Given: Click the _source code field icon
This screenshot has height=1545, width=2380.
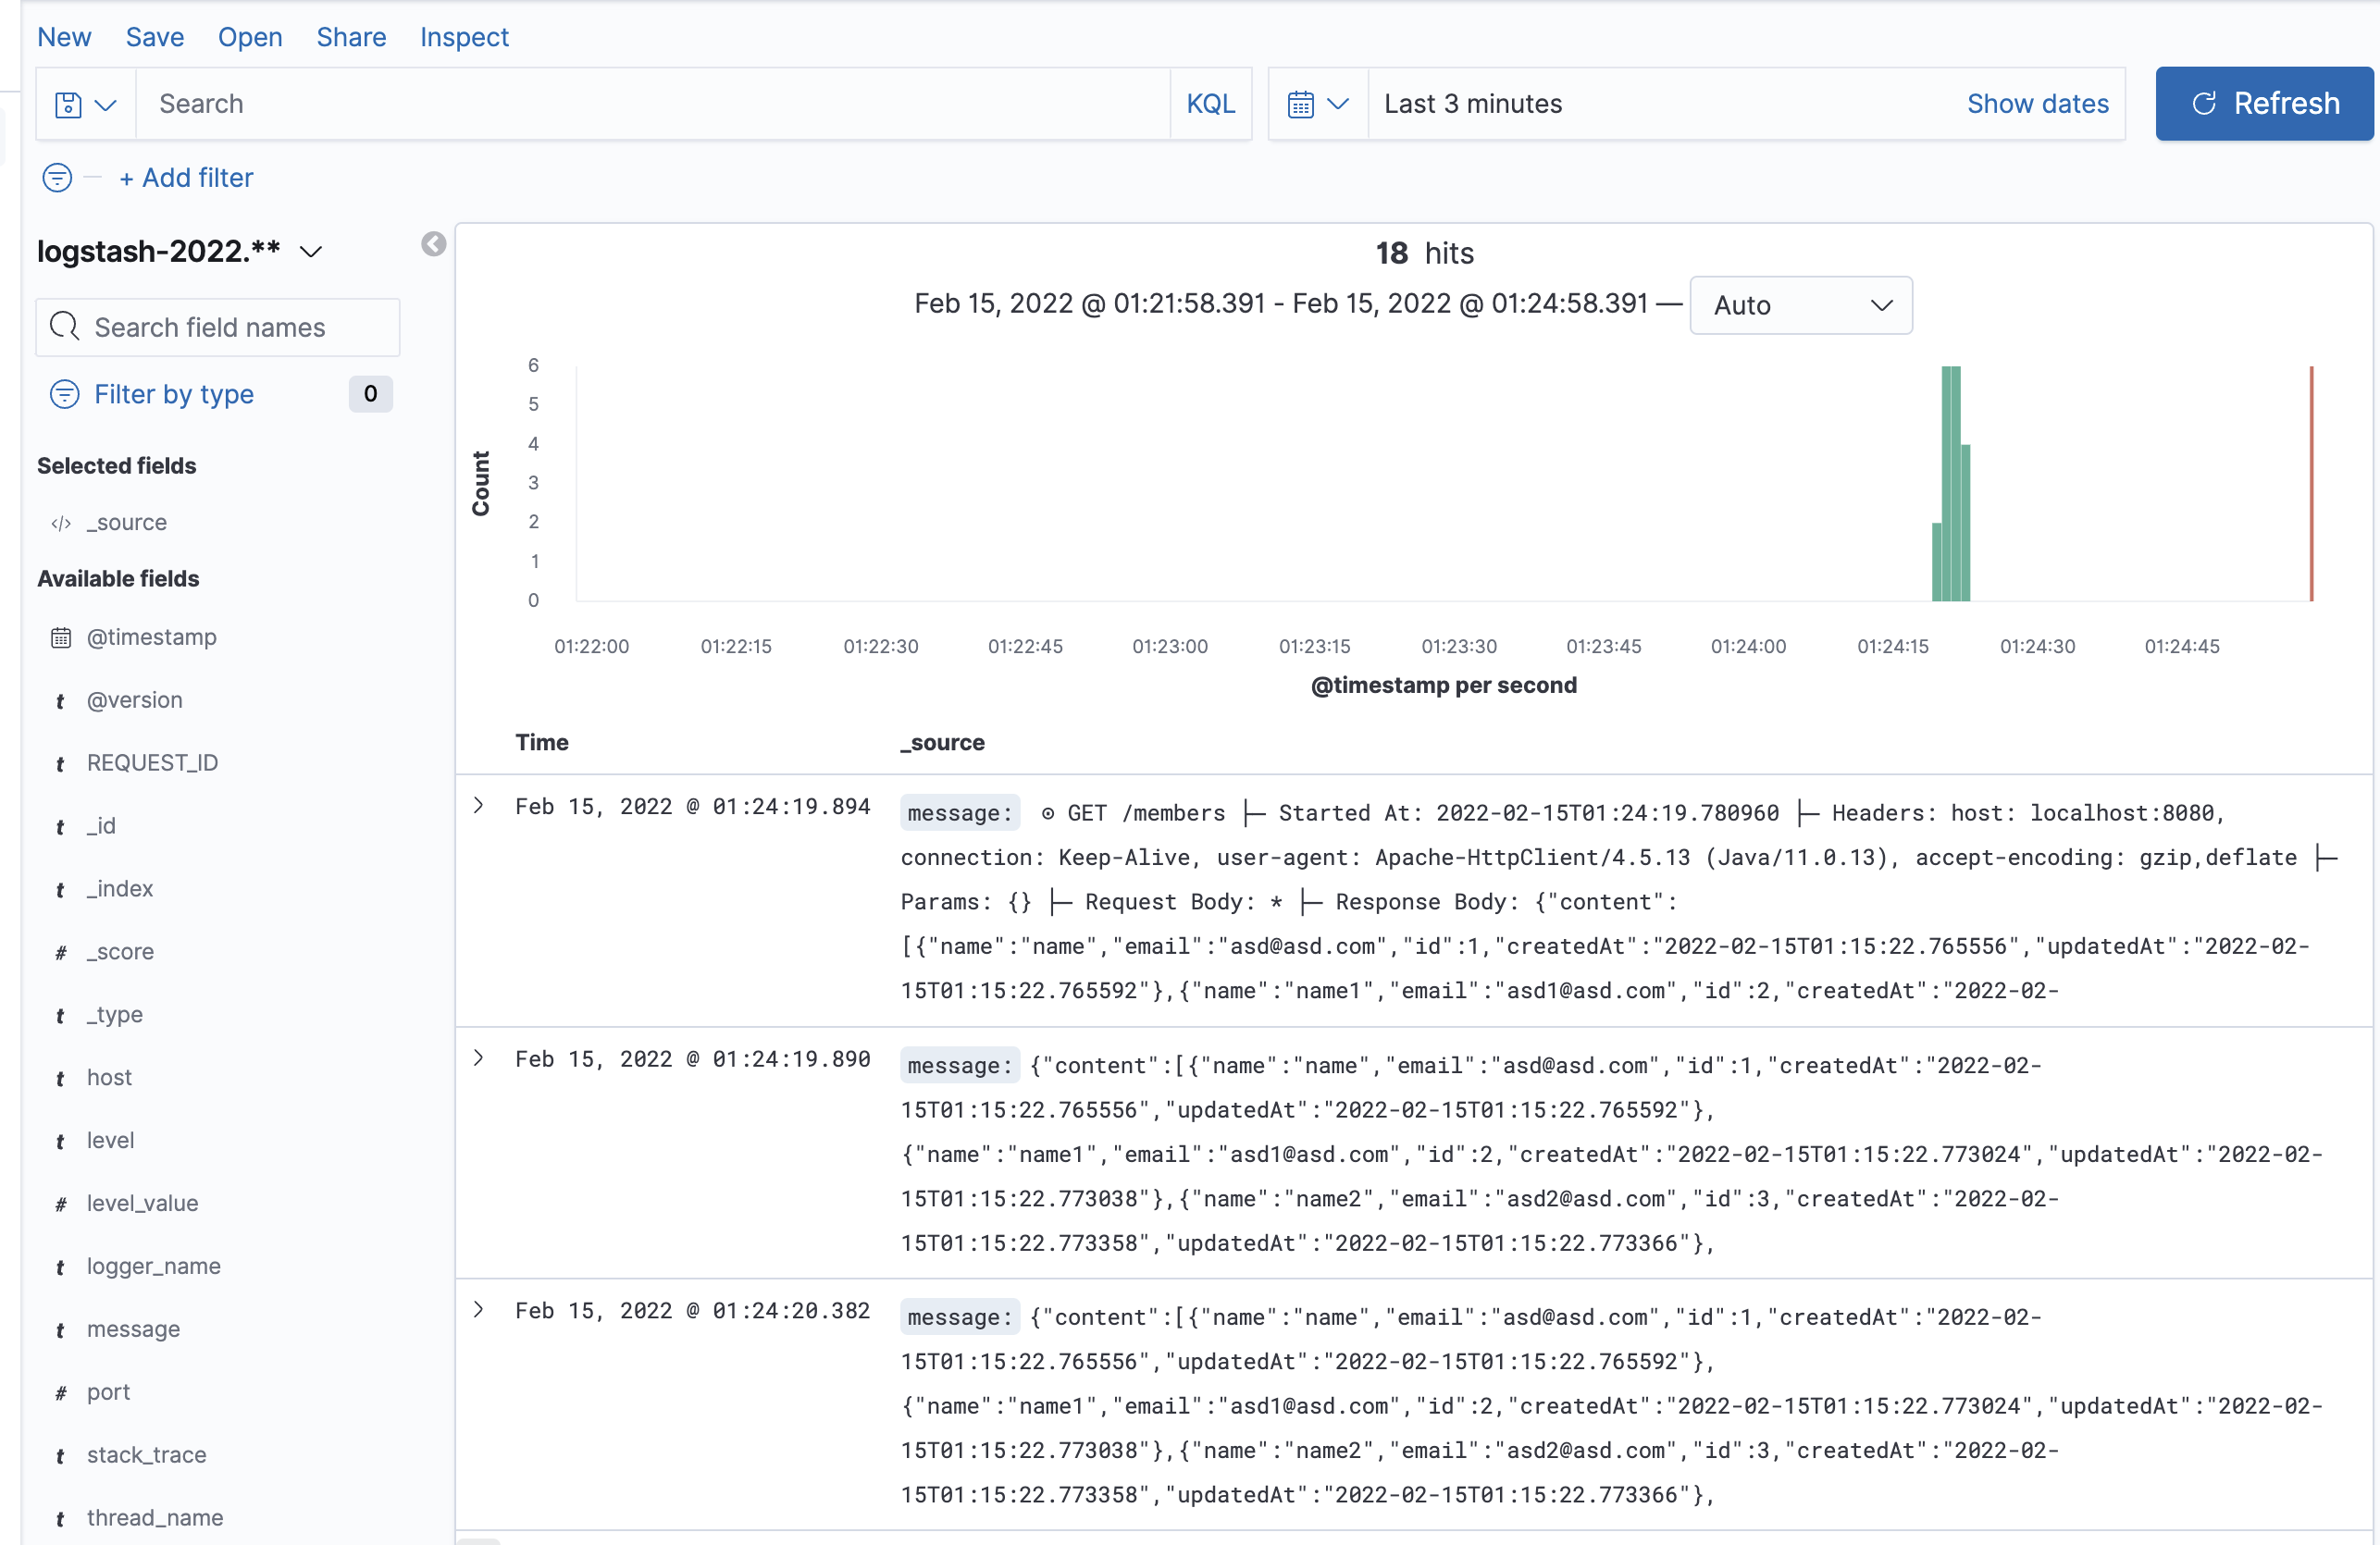Looking at the screenshot, I should (x=61, y=523).
